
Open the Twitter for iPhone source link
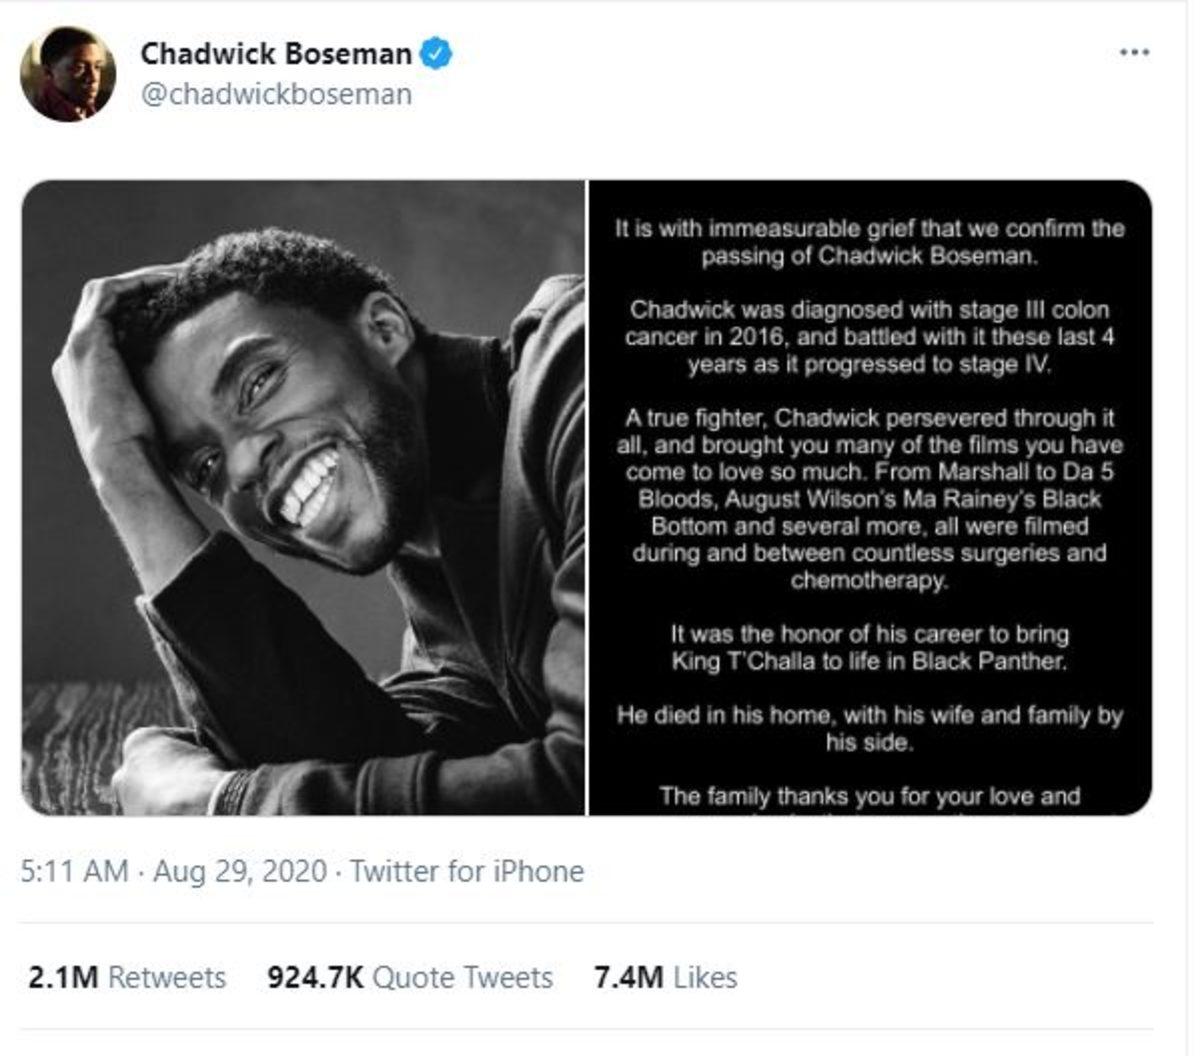467,871
